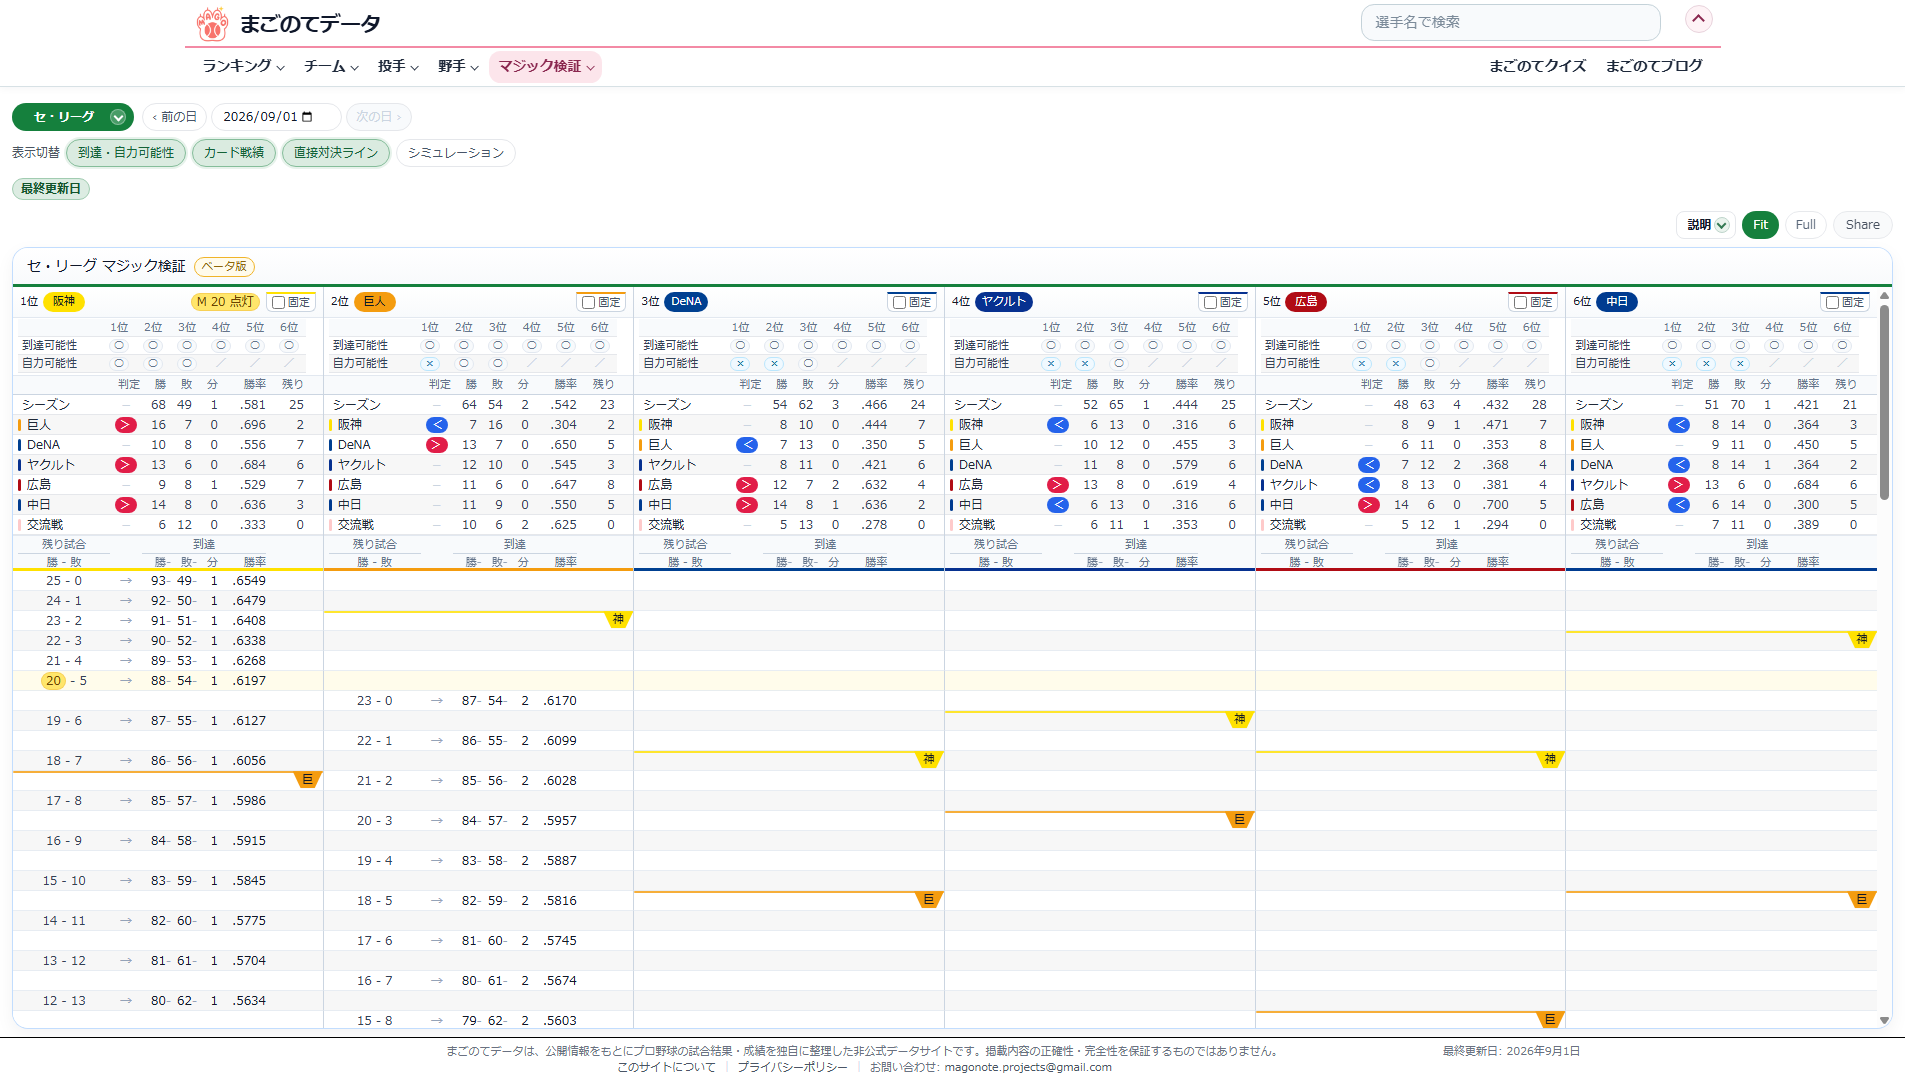Click the 選手名で検索 search field
Image resolution: width=1920 pixels, height=1080 pixels.
[x=1510, y=22]
